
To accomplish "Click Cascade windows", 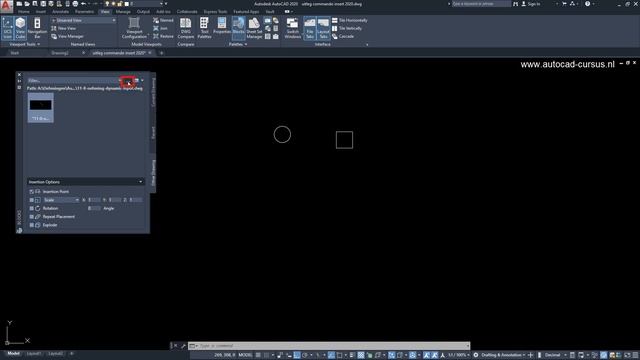I will (343, 36).
